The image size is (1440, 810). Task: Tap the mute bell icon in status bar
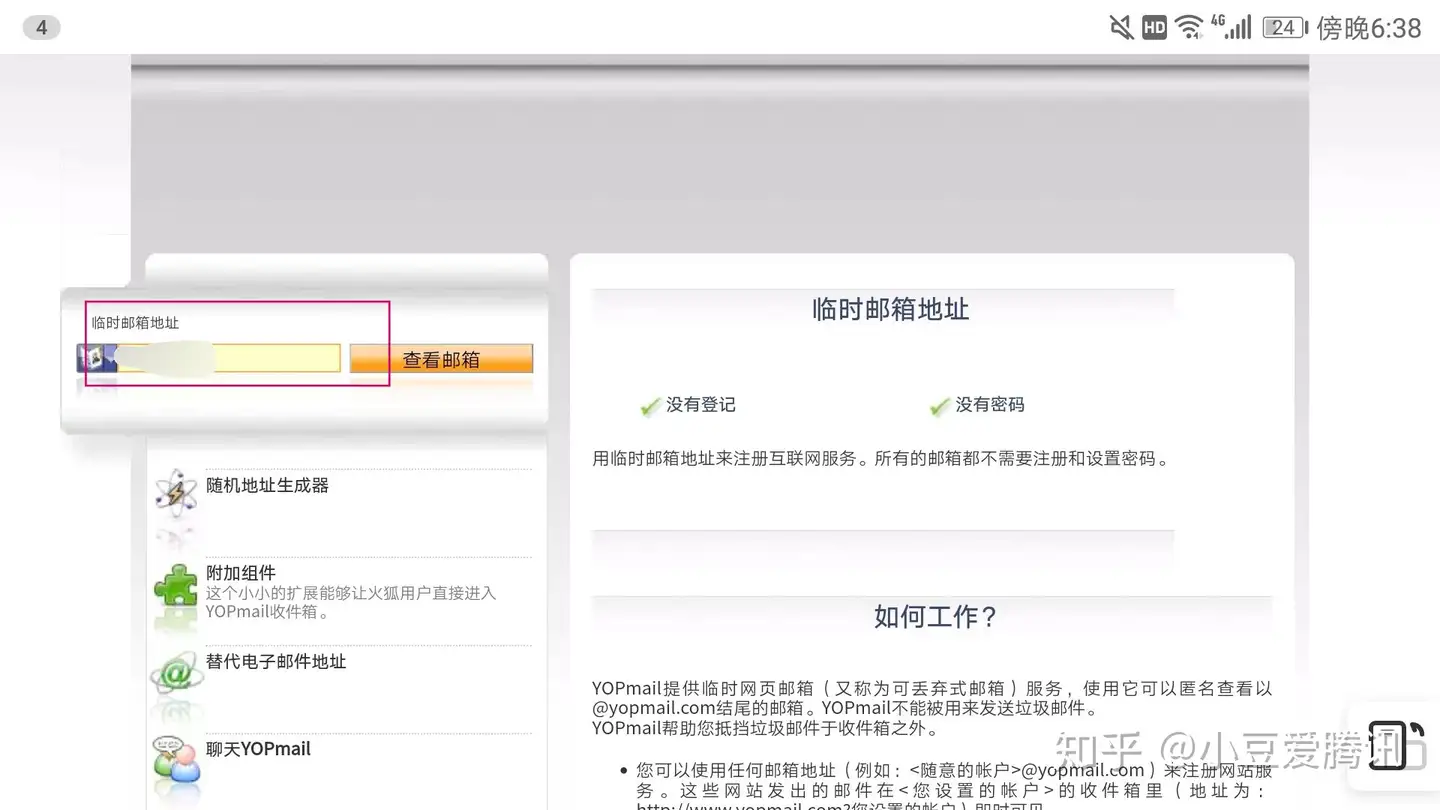[1122, 28]
